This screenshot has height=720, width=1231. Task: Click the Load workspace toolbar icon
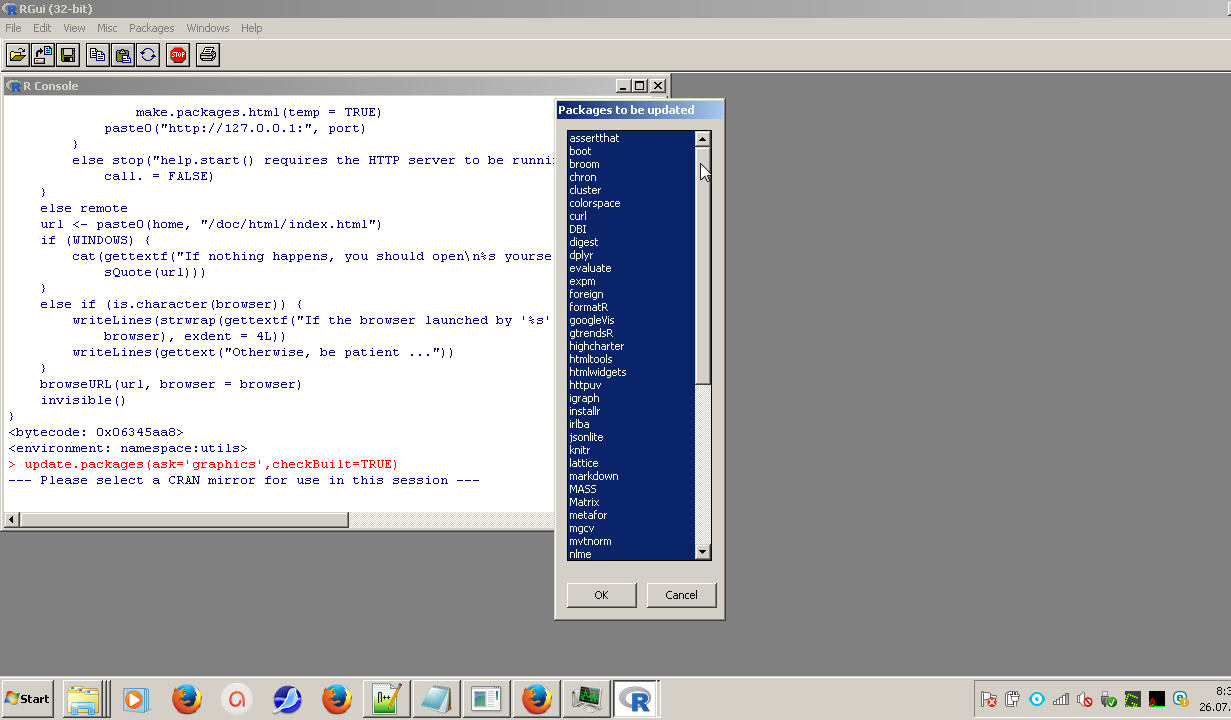click(x=43, y=55)
